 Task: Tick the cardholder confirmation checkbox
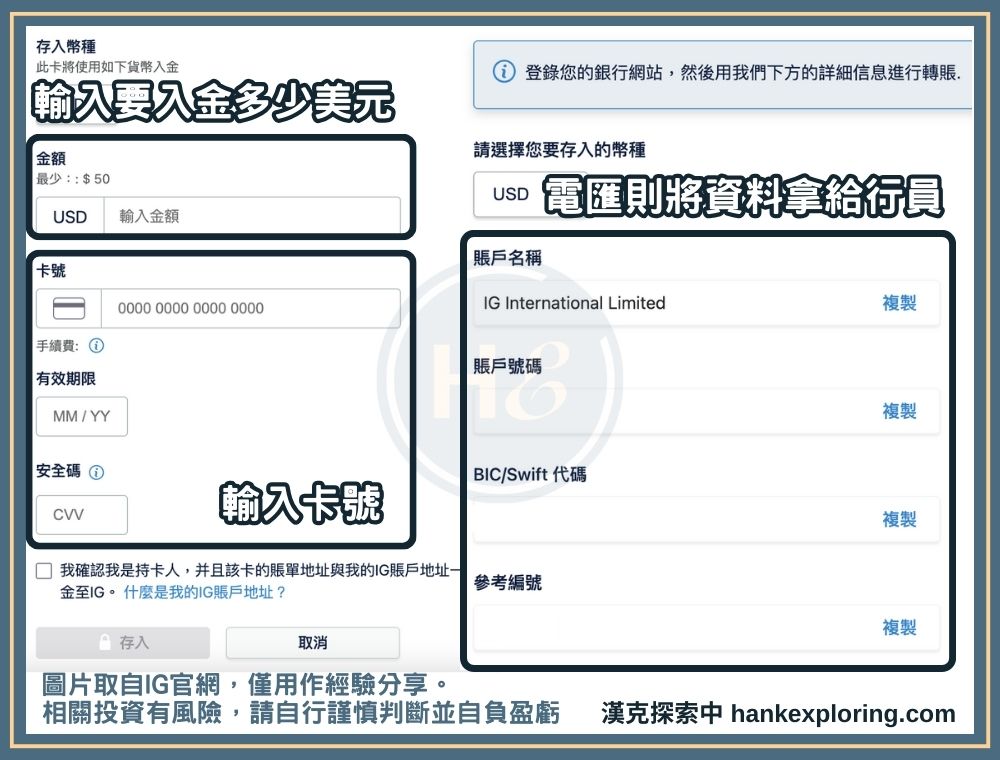click(x=44, y=571)
